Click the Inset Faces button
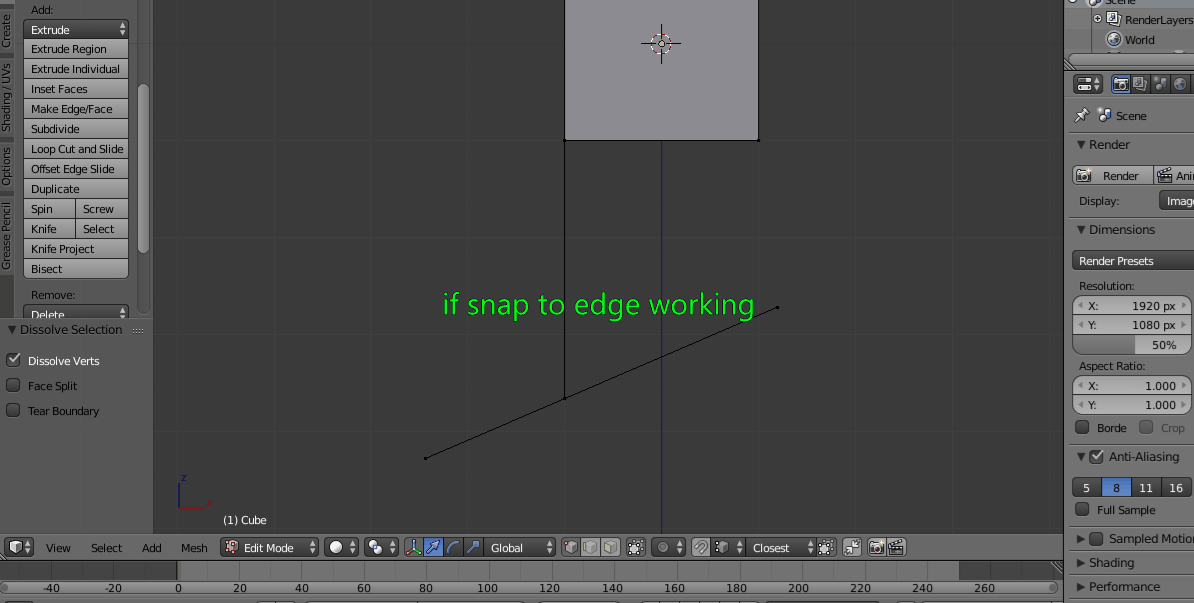The image size is (1194, 603). (76, 89)
